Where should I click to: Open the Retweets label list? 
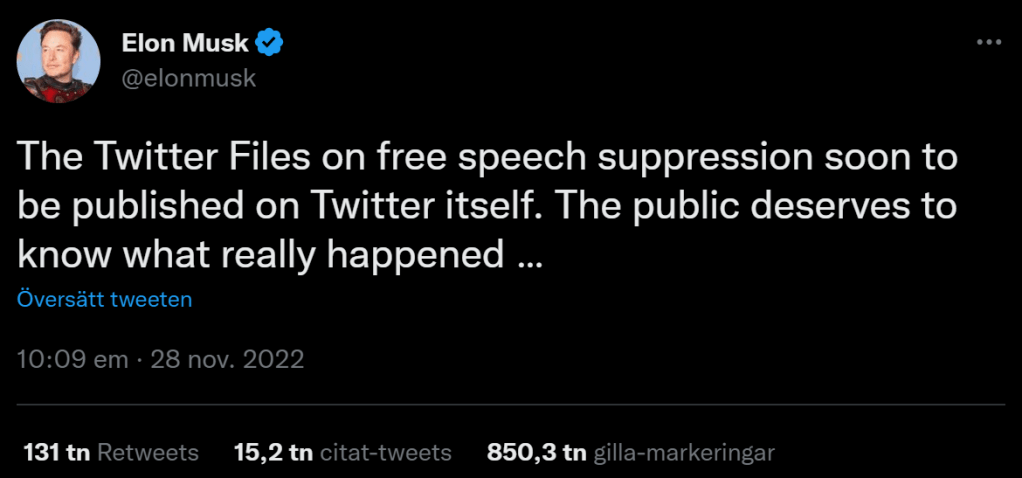[x=149, y=452]
